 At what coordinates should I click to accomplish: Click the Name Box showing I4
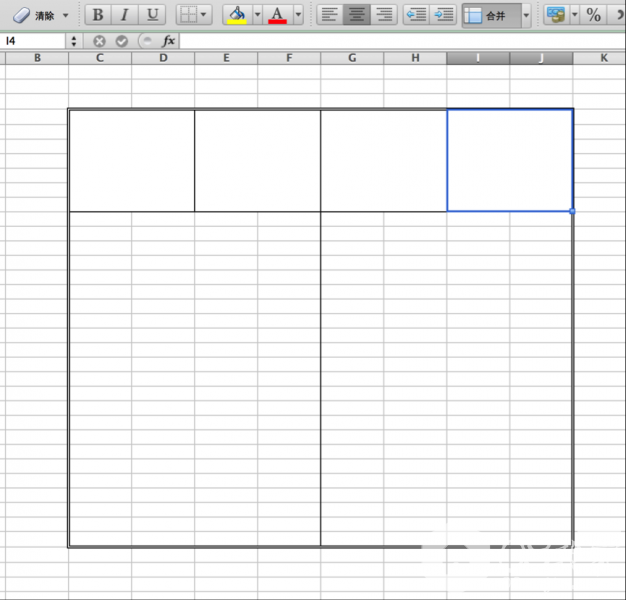tap(34, 41)
